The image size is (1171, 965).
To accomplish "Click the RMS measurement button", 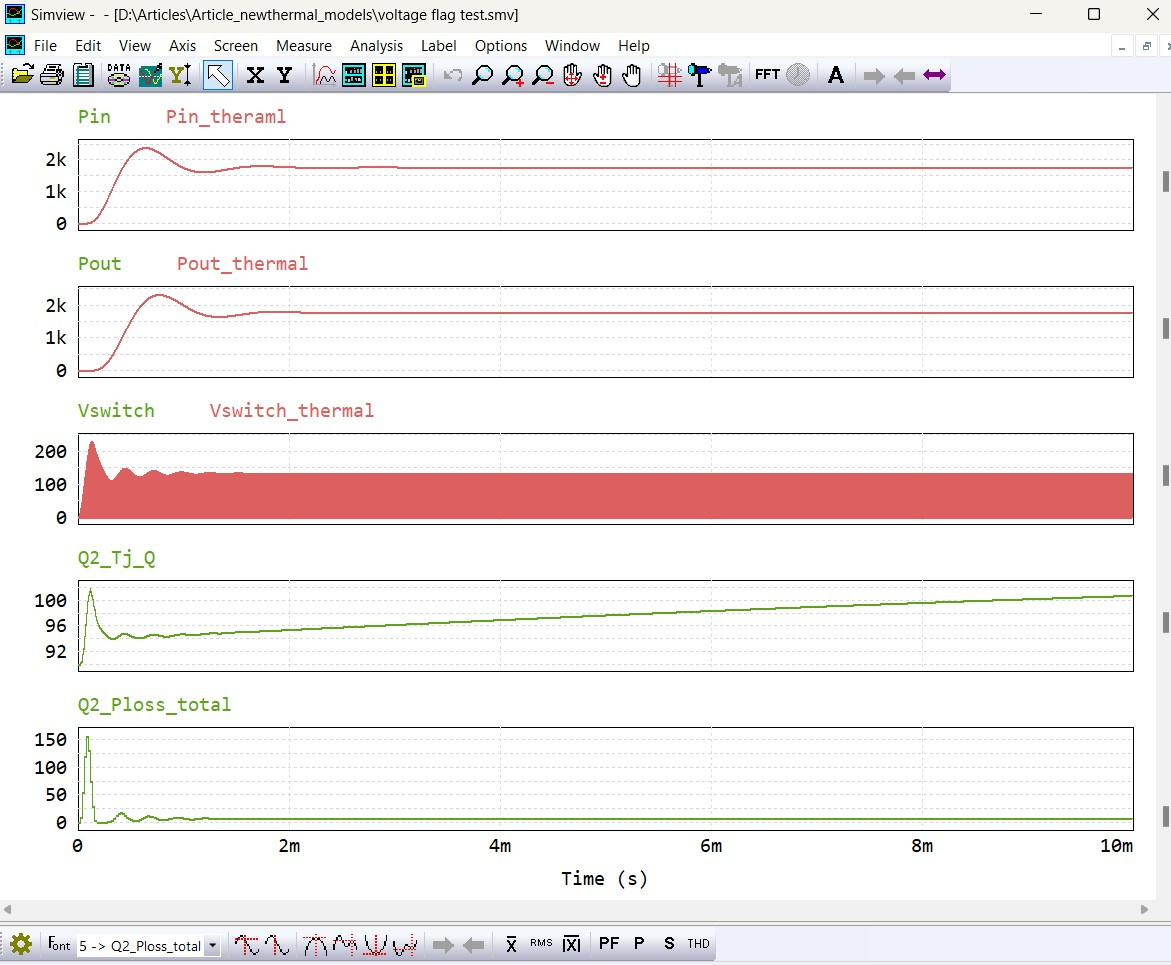I will (x=541, y=943).
